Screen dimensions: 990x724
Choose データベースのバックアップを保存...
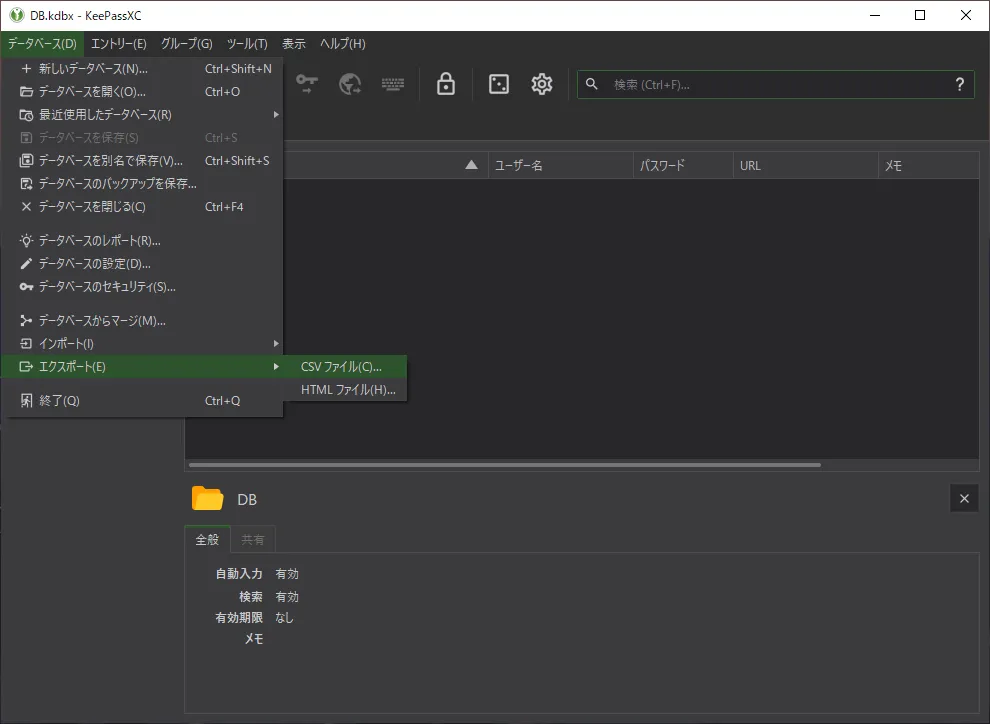(142, 184)
